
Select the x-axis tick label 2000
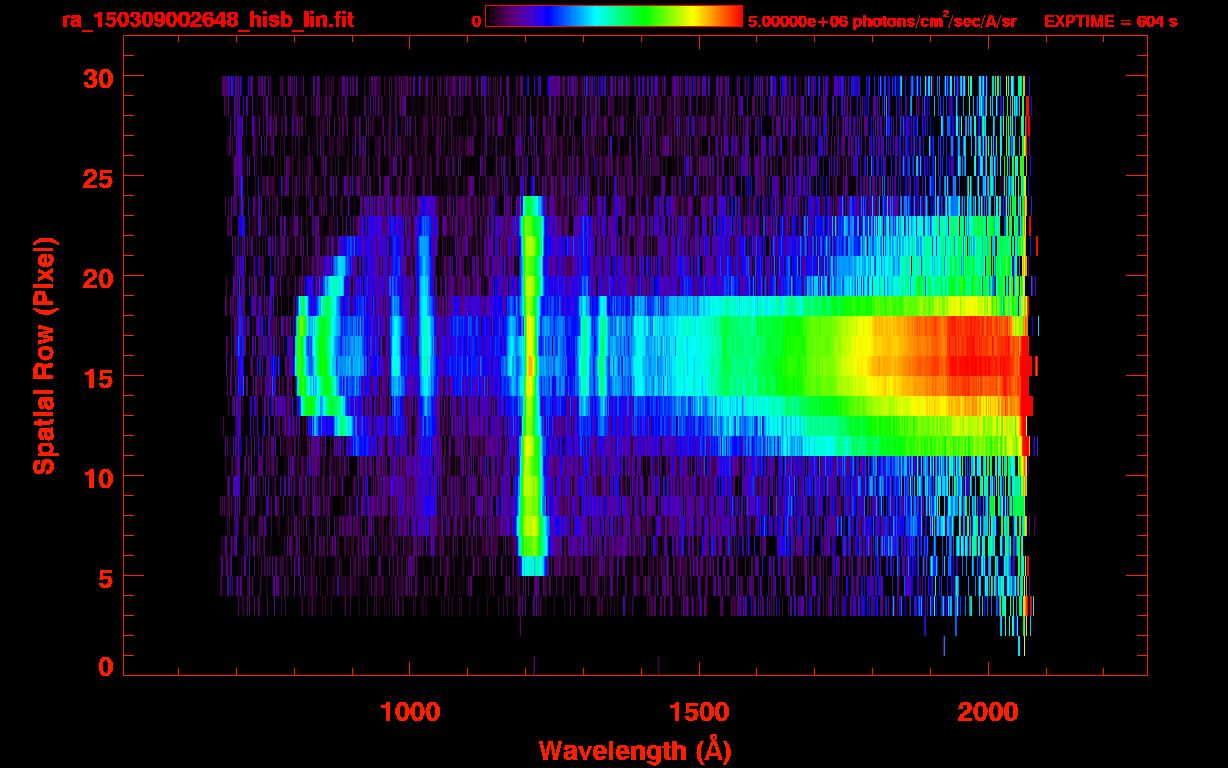[x=987, y=712]
